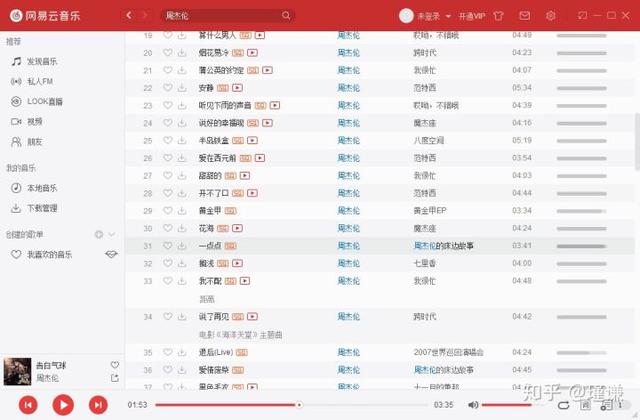Go forward with the right arrow
This screenshot has height=420, width=640.
point(144,16)
